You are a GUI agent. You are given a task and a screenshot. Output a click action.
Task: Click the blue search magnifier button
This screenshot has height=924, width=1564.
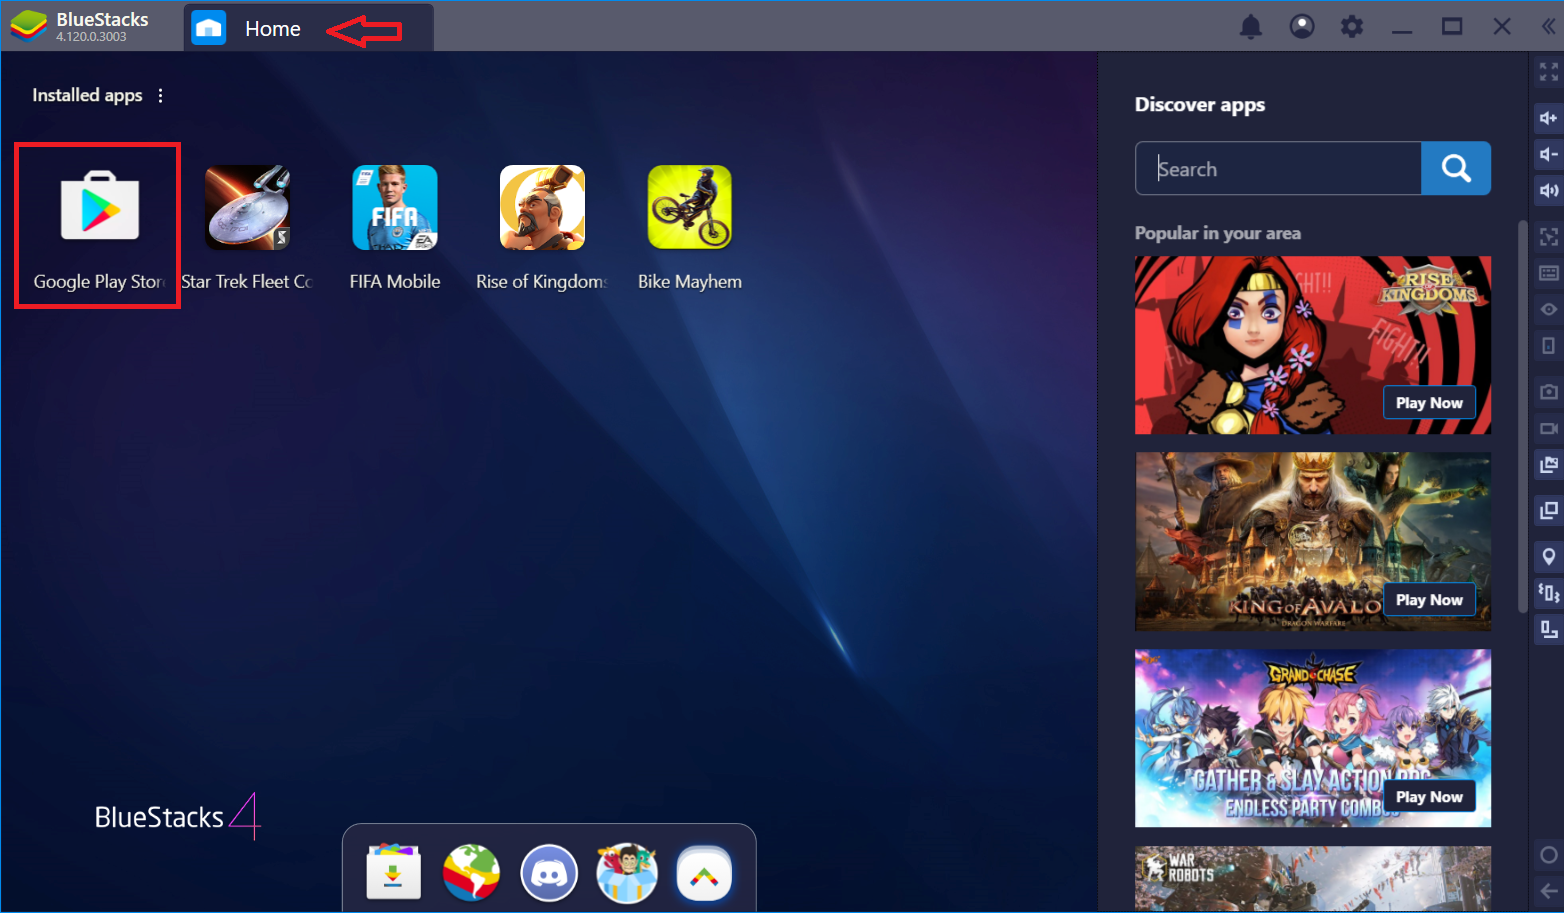tap(1456, 168)
